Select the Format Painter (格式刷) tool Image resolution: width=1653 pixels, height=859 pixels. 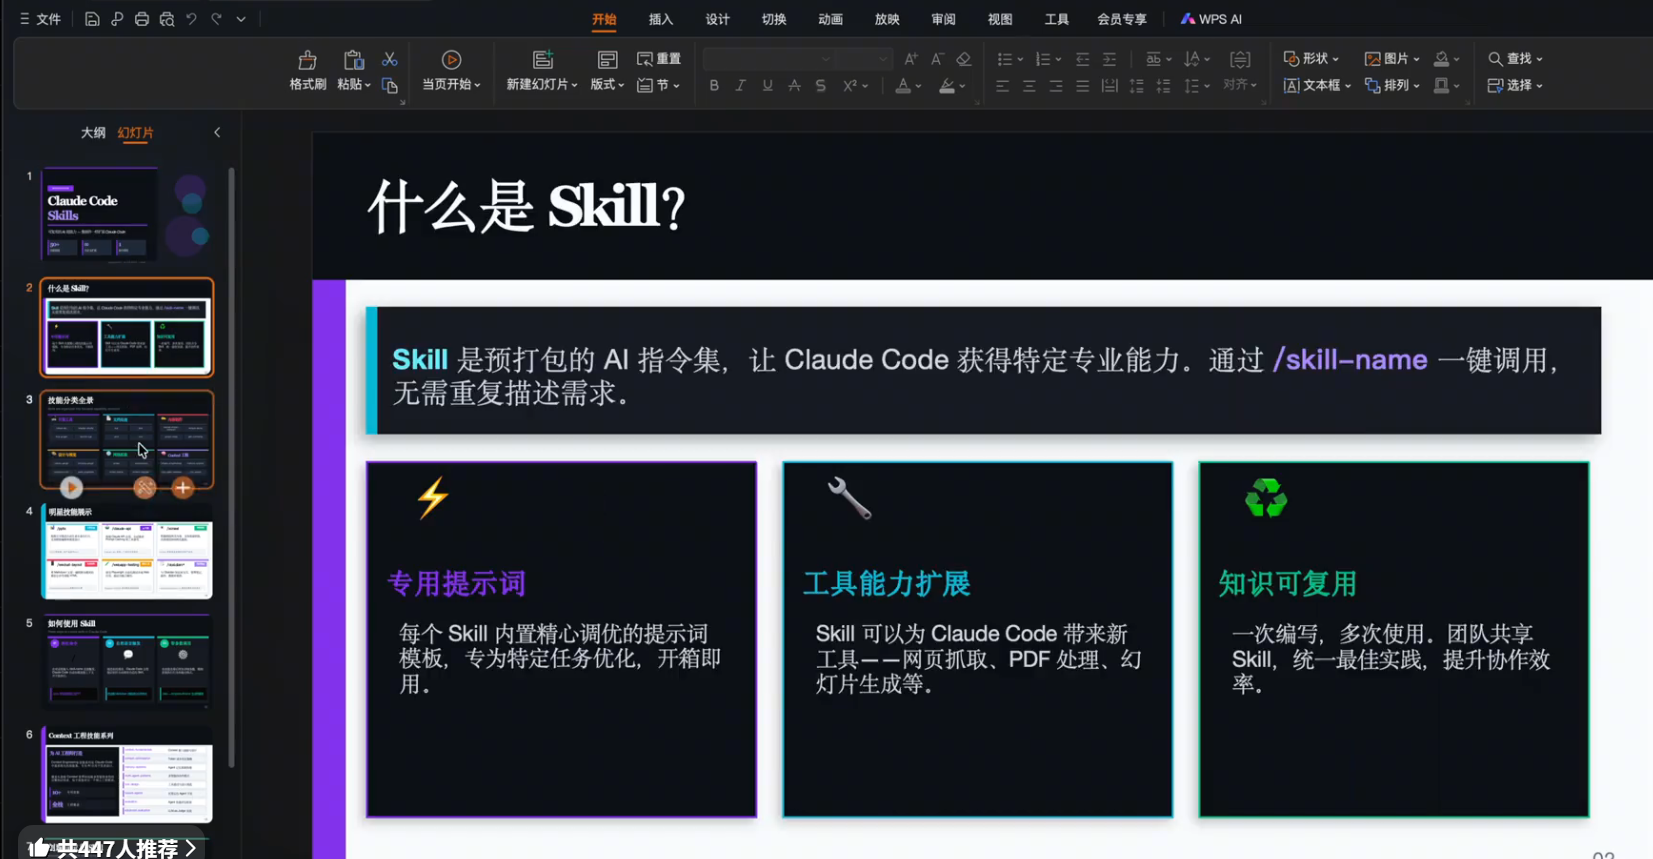308,70
